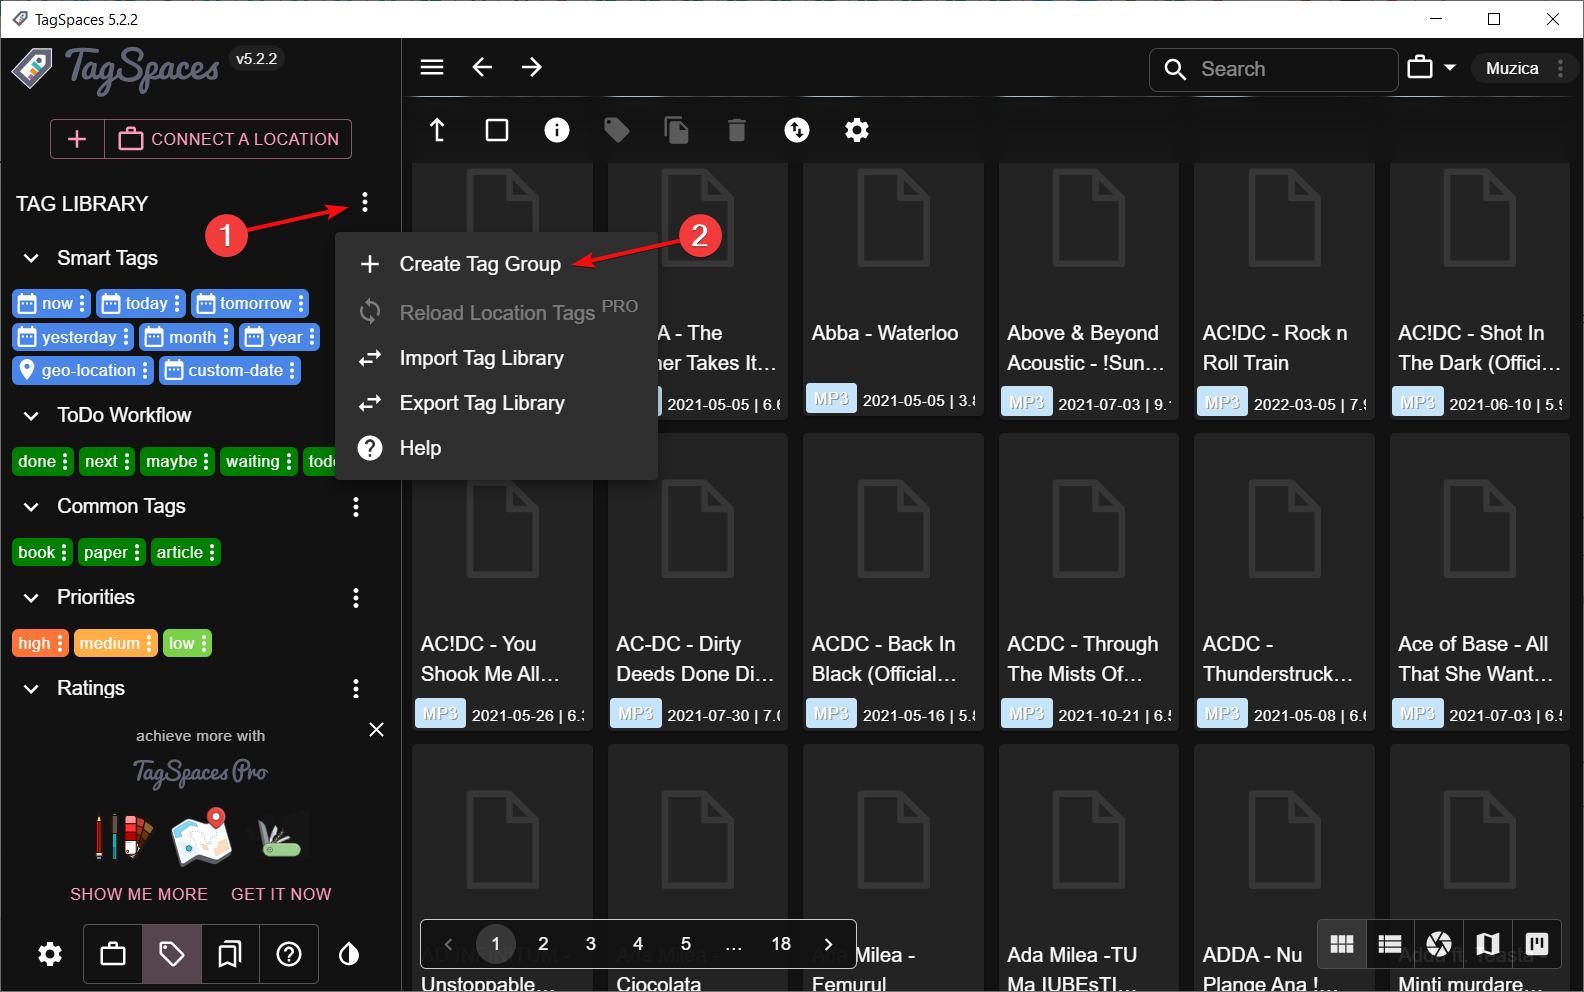
Task: Open perspective settings gear in toolbar
Action: click(857, 130)
